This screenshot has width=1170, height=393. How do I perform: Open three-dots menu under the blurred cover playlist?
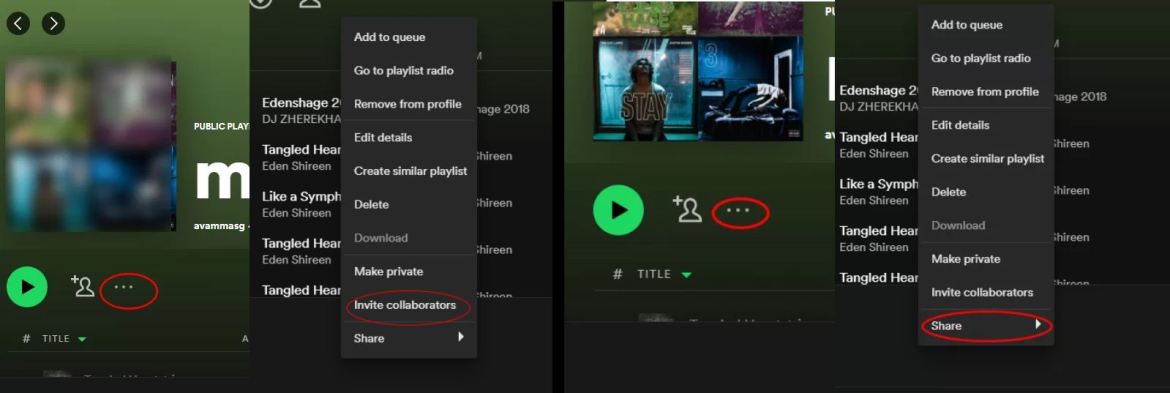coord(123,286)
